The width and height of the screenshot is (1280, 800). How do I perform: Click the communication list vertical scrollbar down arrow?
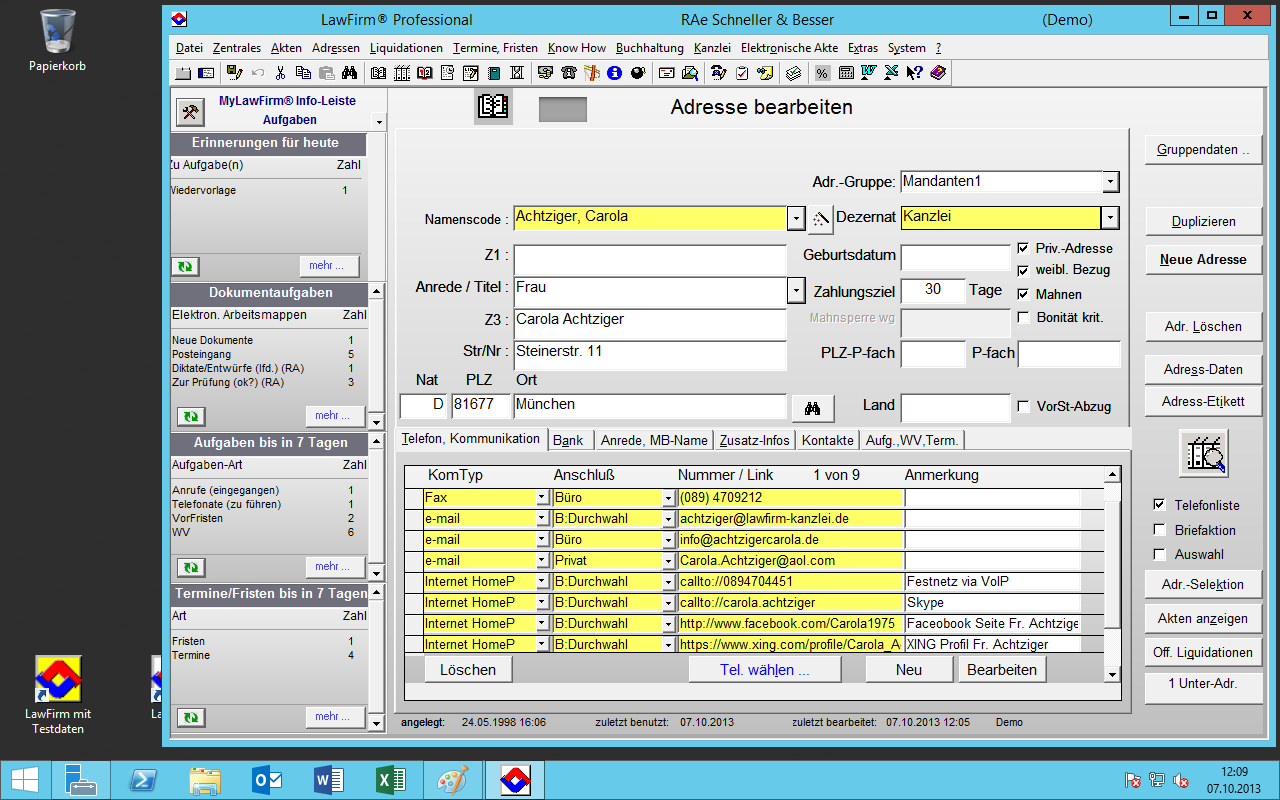[1112, 675]
